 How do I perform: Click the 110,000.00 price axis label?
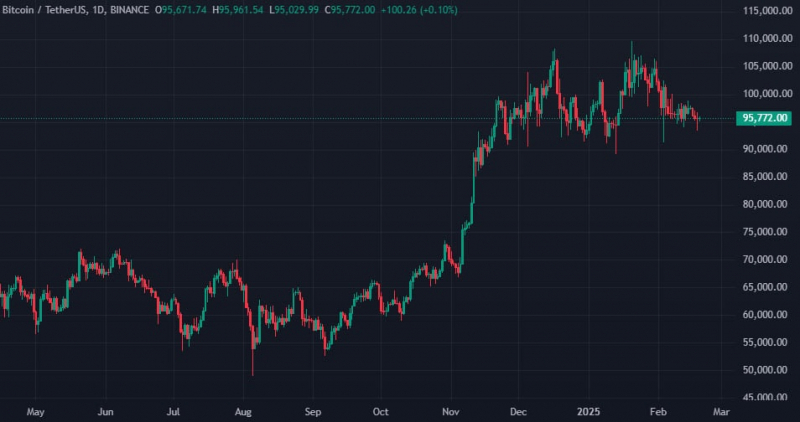[768, 38]
